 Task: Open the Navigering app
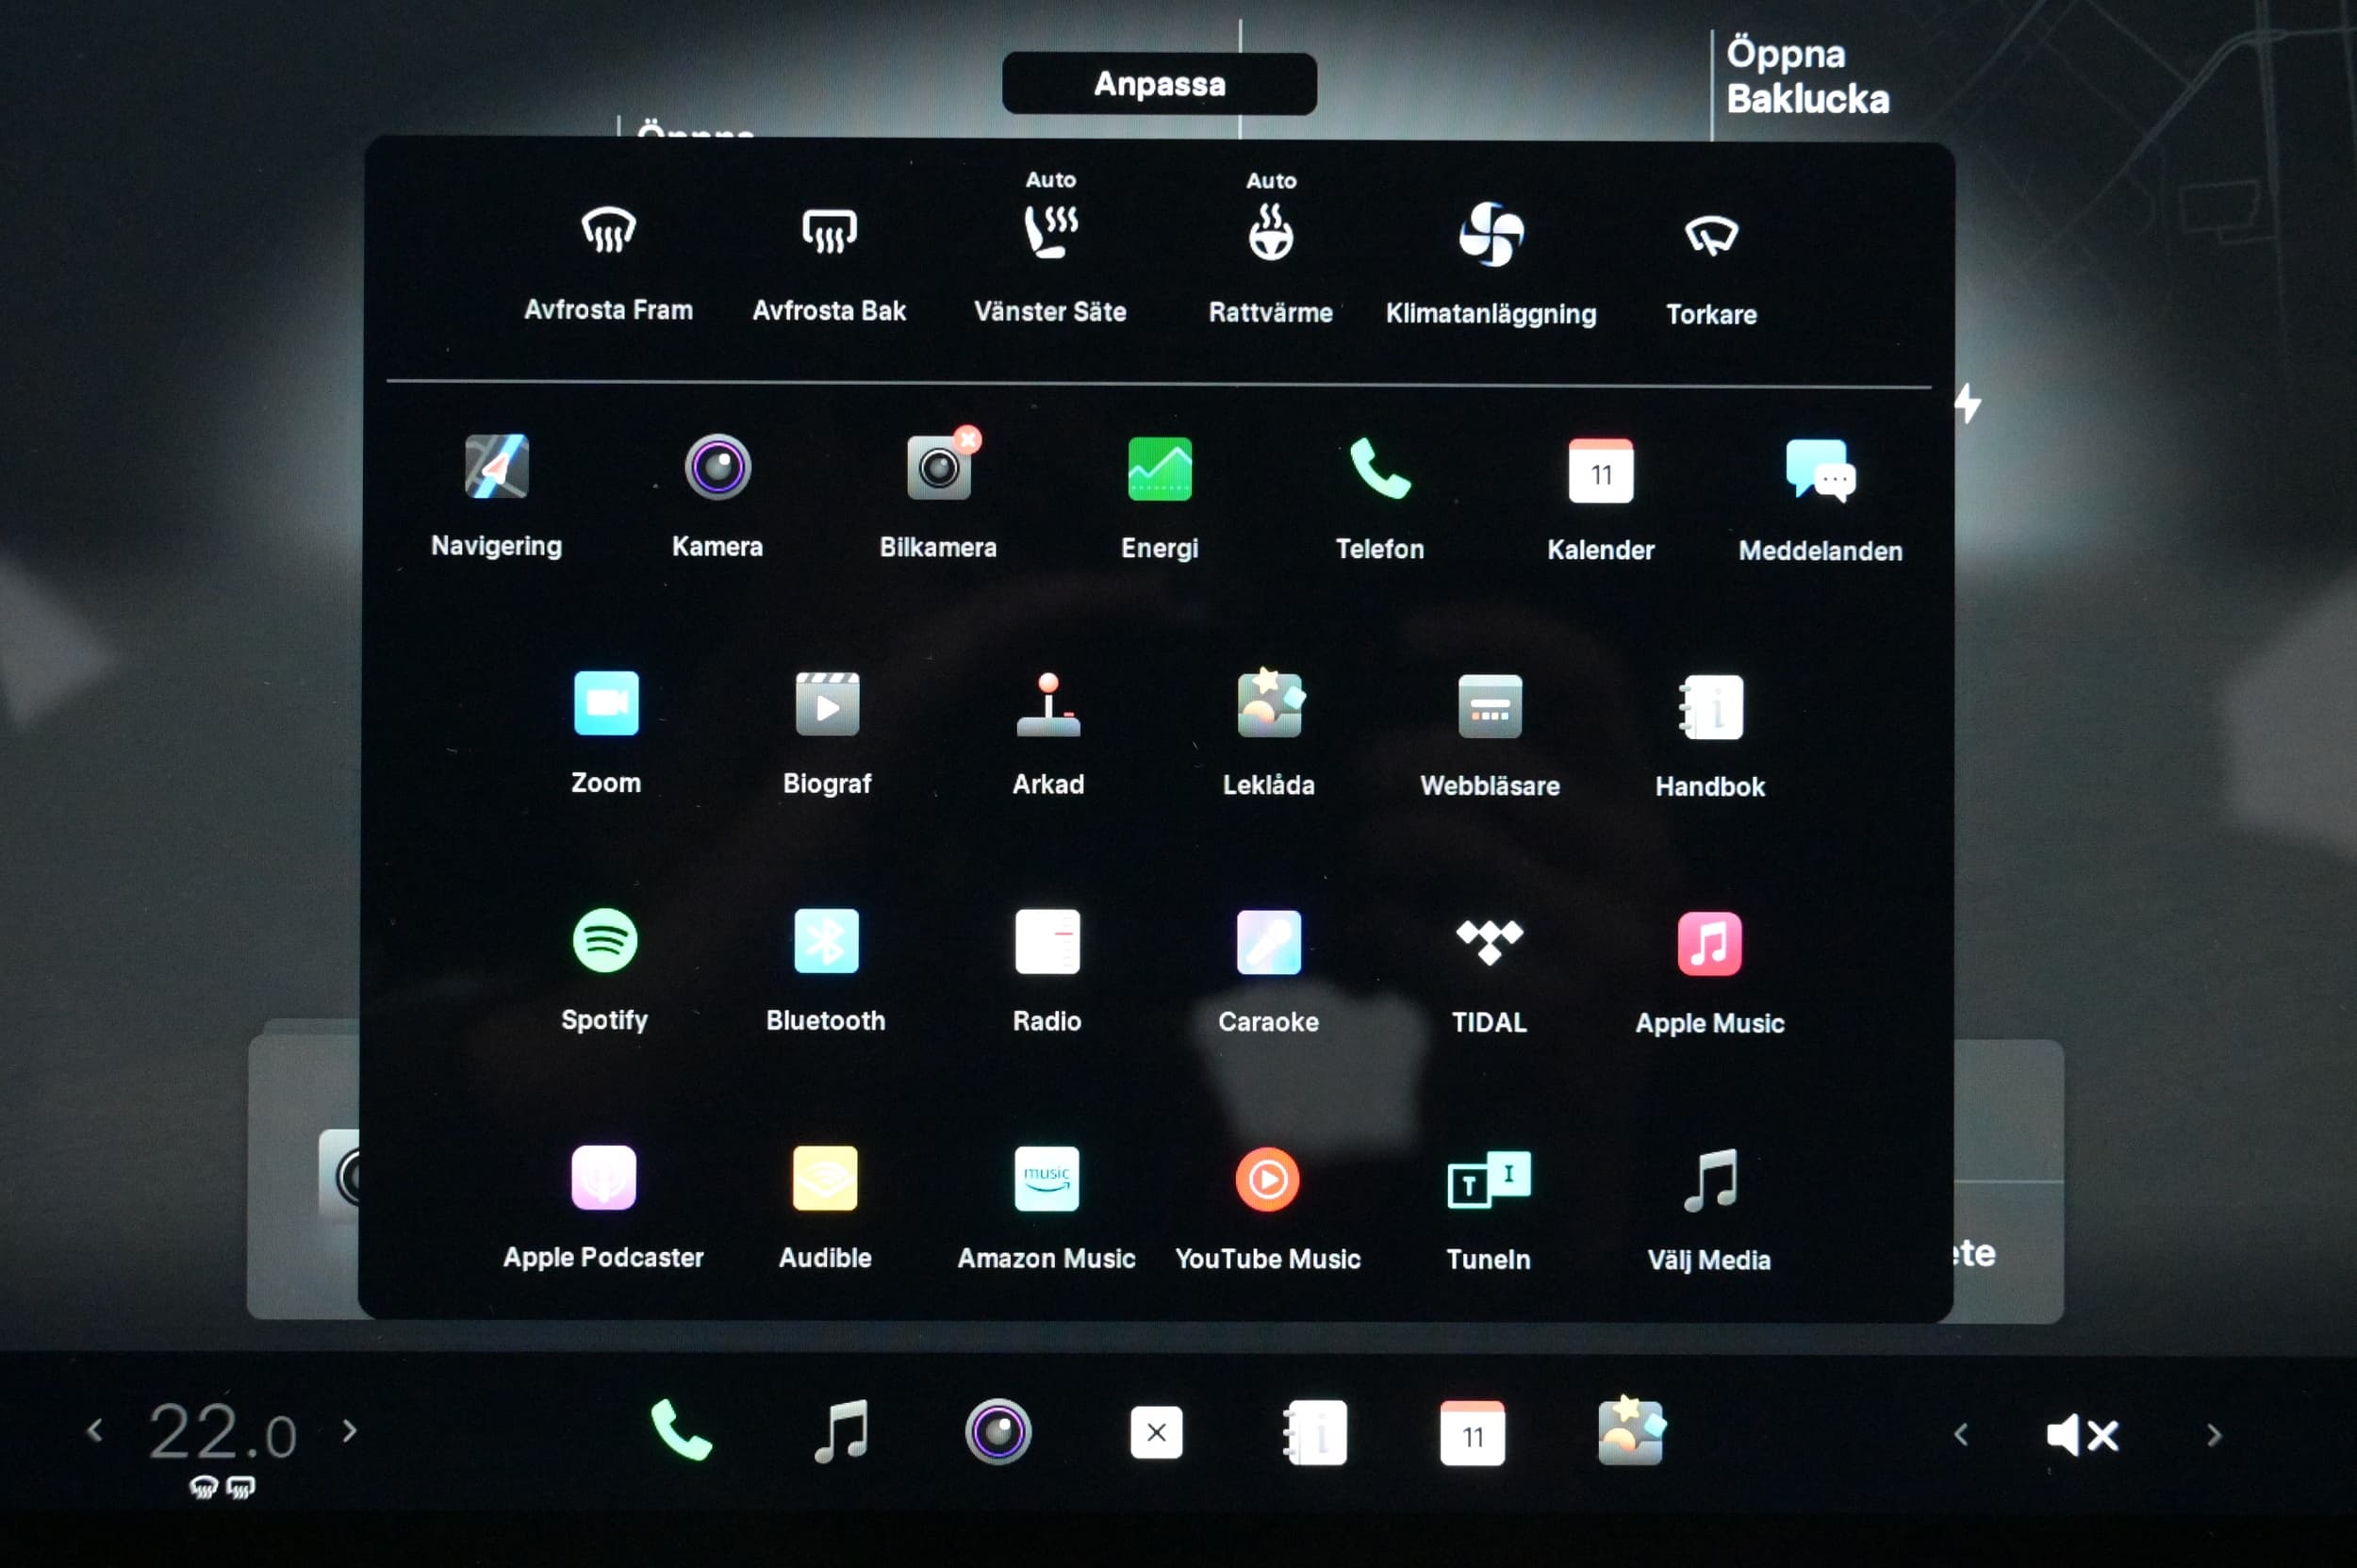click(497, 496)
